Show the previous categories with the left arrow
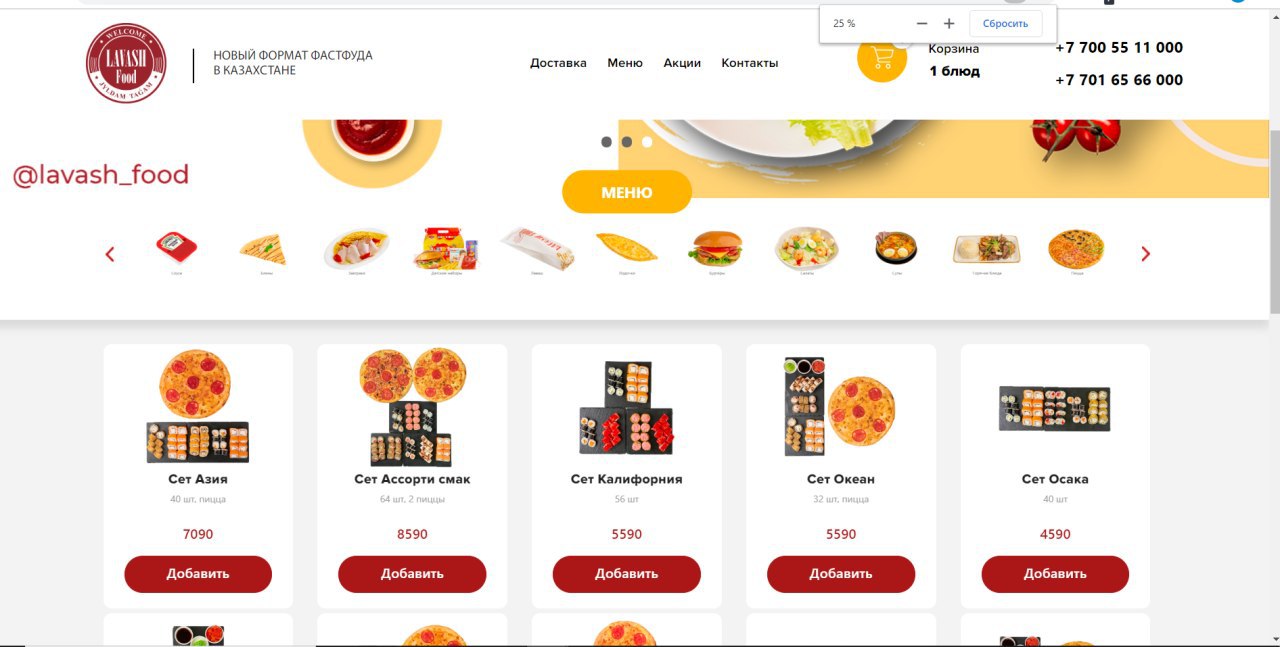This screenshot has width=1280, height=647. [x=110, y=254]
